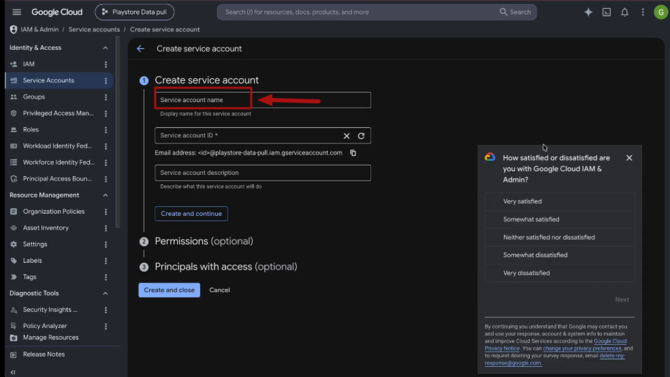
Task: Click the three-dot menu beside Tags
Action: click(x=106, y=277)
